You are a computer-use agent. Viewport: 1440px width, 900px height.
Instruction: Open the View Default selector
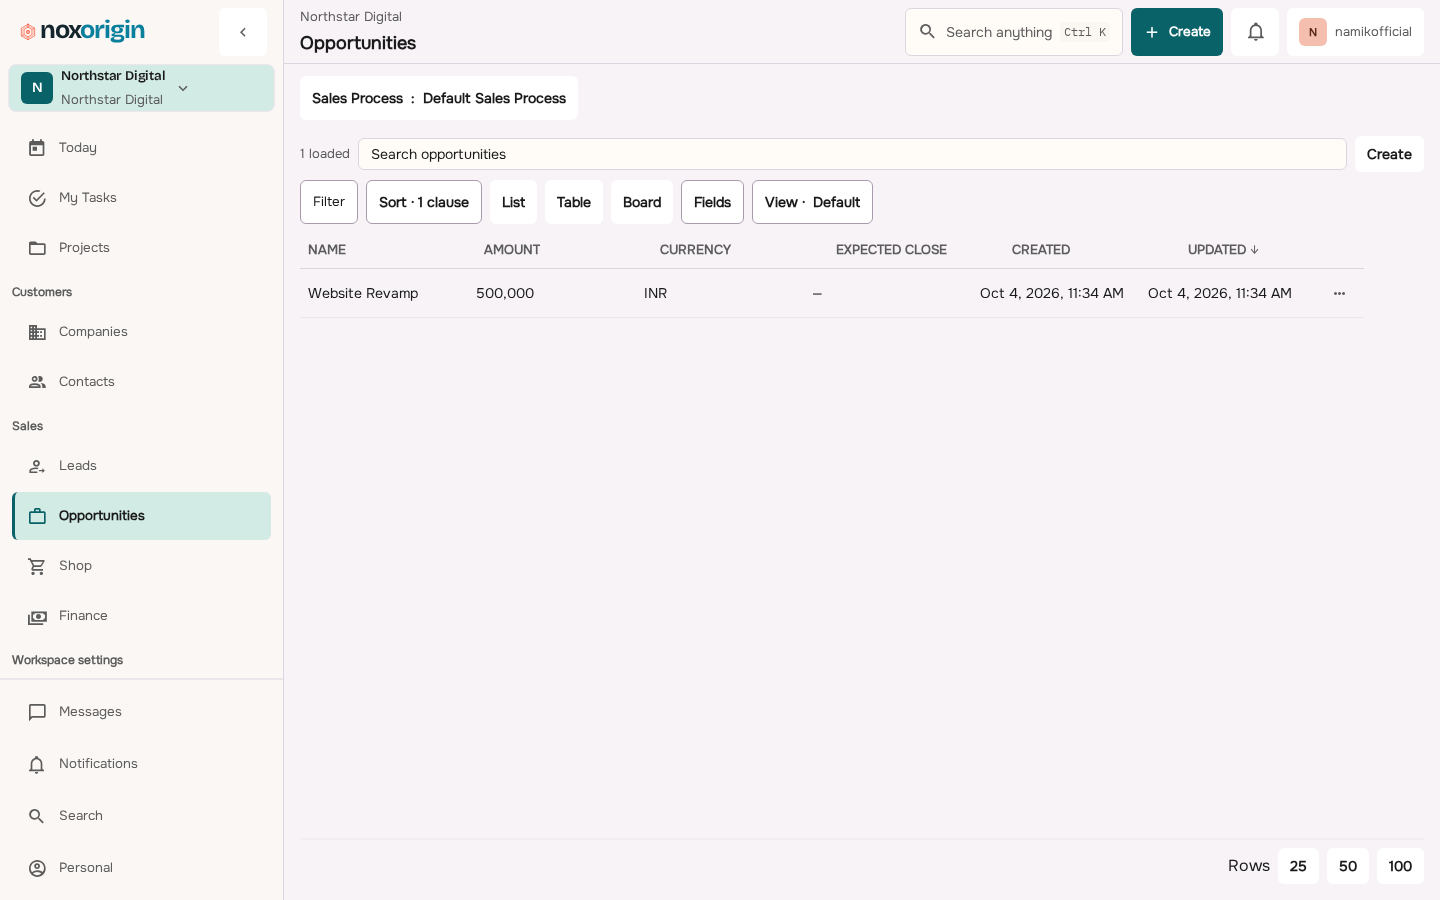pyautogui.click(x=812, y=202)
